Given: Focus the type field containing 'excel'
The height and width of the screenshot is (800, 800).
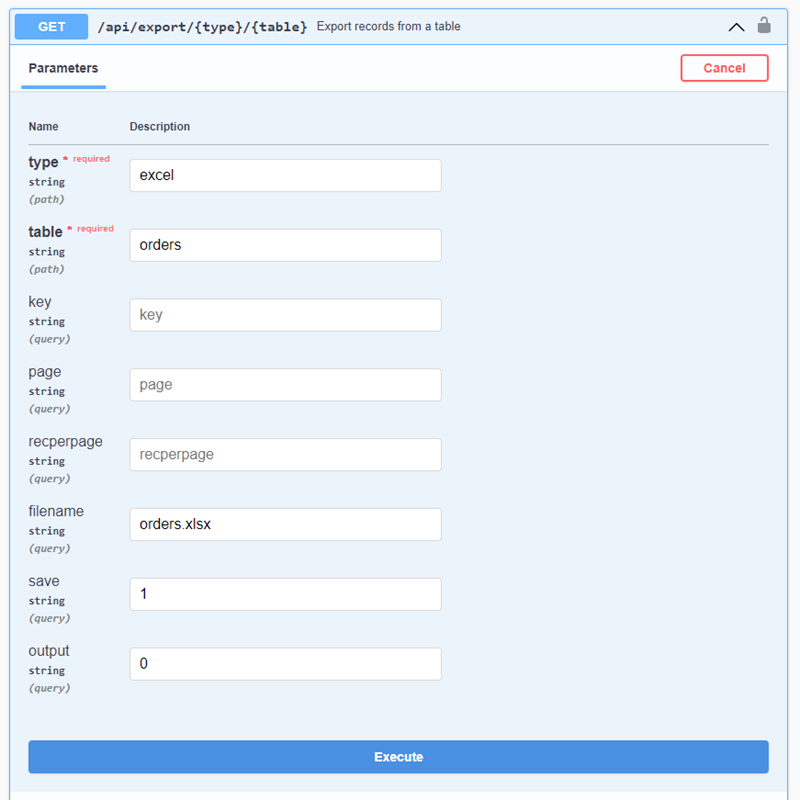Looking at the screenshot, I should pyautogui.click(x=285, y=175).
